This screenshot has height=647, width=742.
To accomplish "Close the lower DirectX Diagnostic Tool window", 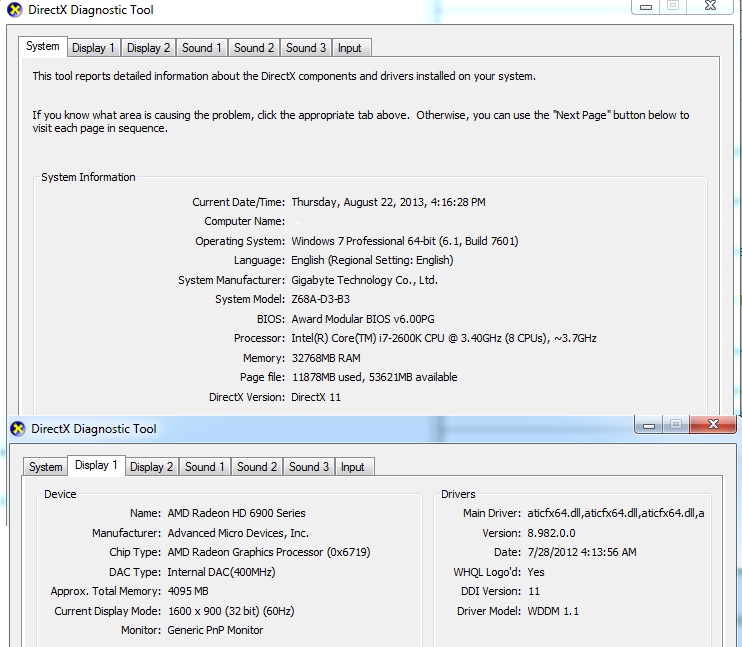I will point(713,424).
